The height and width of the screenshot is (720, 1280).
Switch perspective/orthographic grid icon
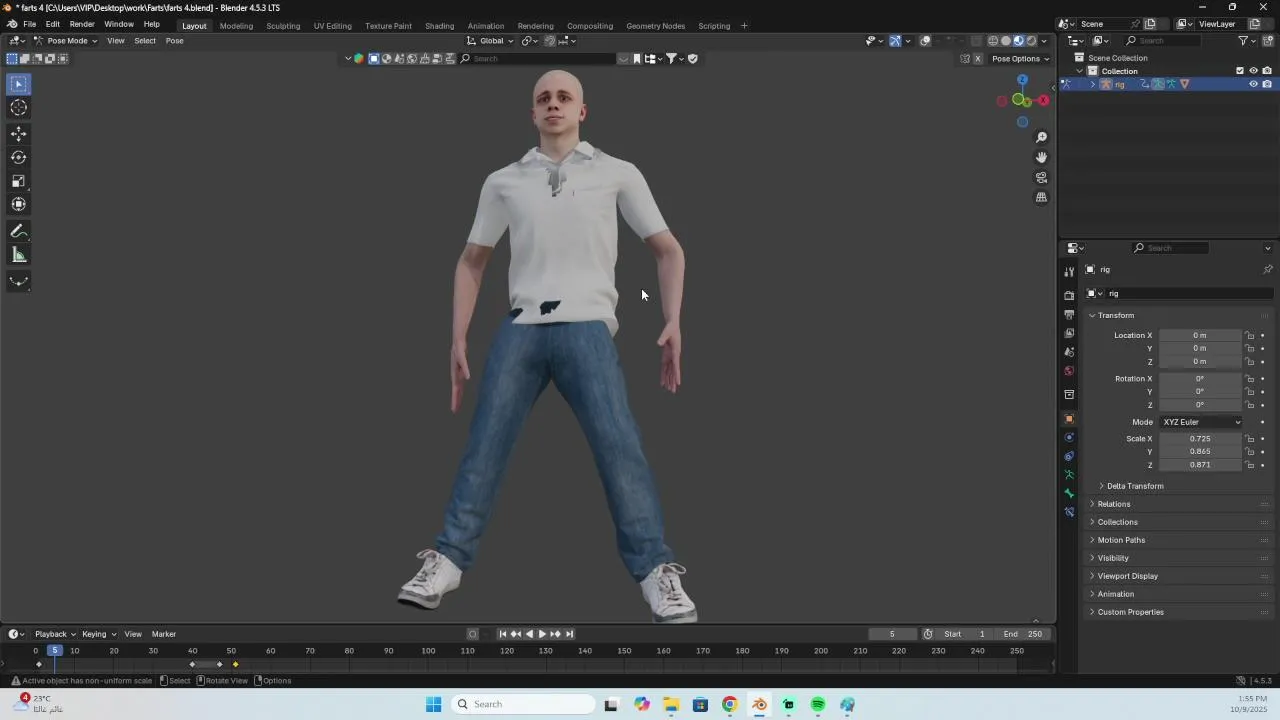pos(1041,197)
